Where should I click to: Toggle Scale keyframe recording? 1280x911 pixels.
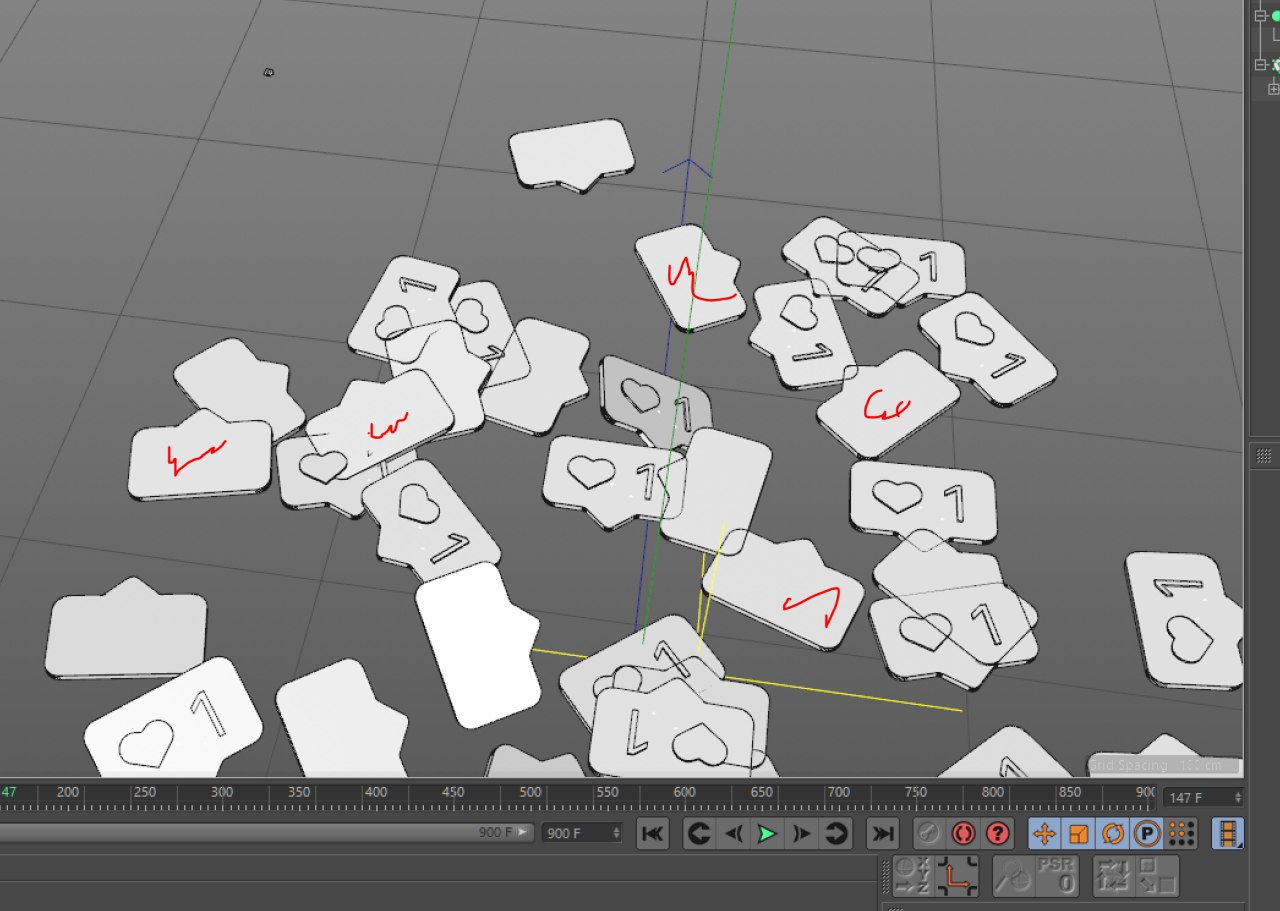(1078, 833)
